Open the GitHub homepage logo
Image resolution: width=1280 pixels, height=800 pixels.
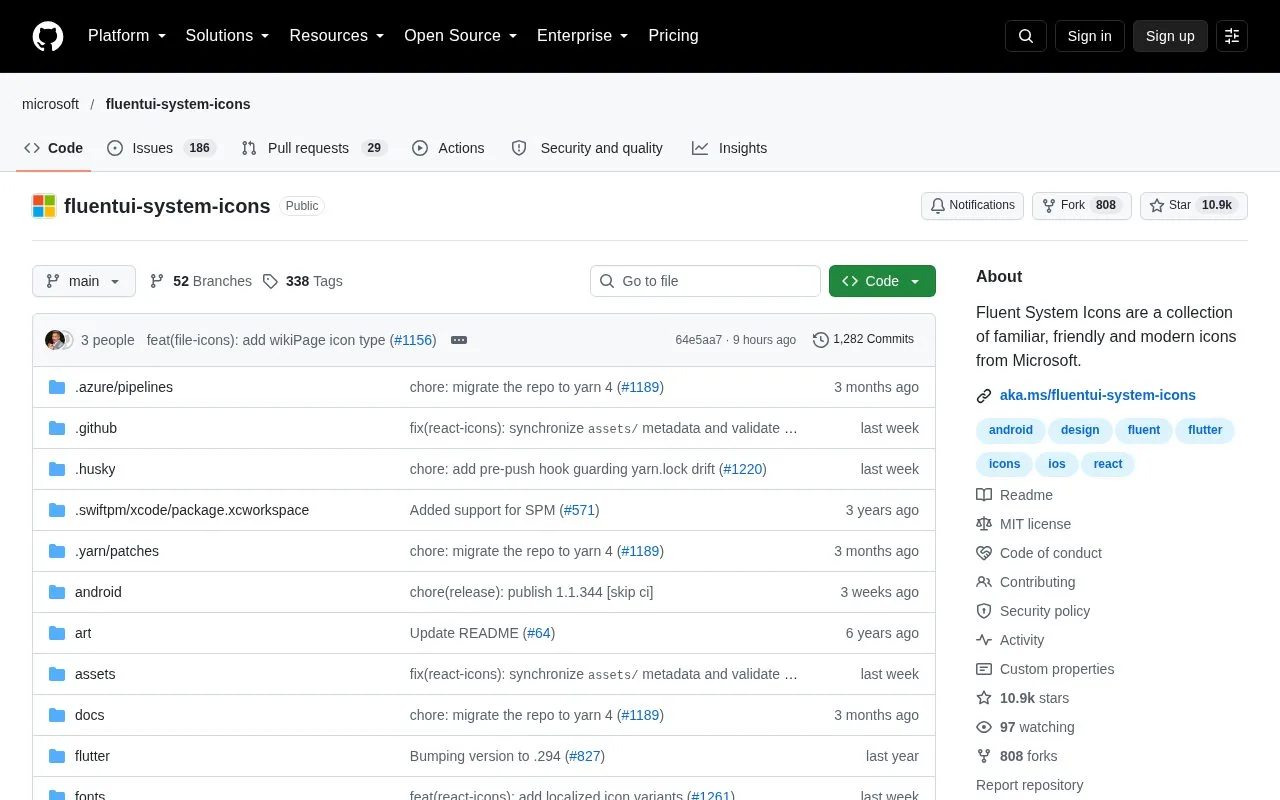[48, 36]
